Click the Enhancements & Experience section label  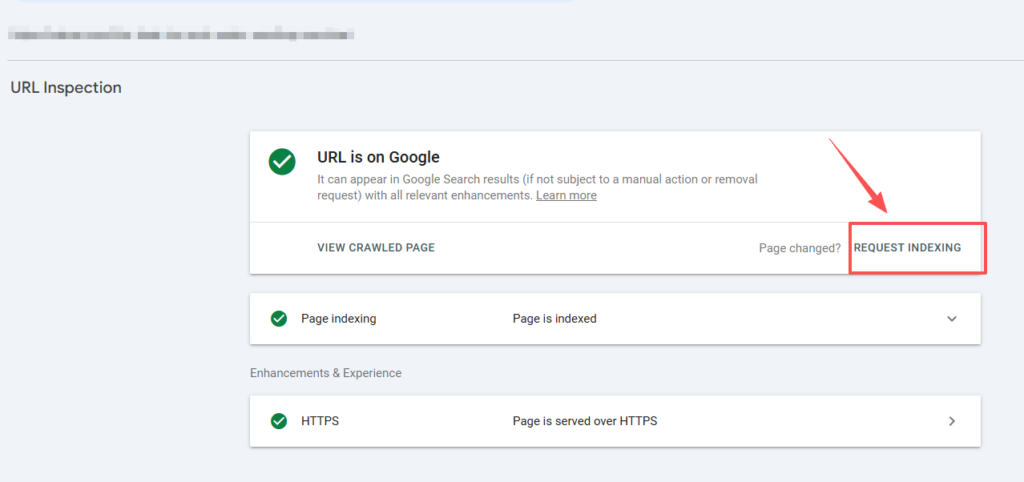tap(325, 373)
